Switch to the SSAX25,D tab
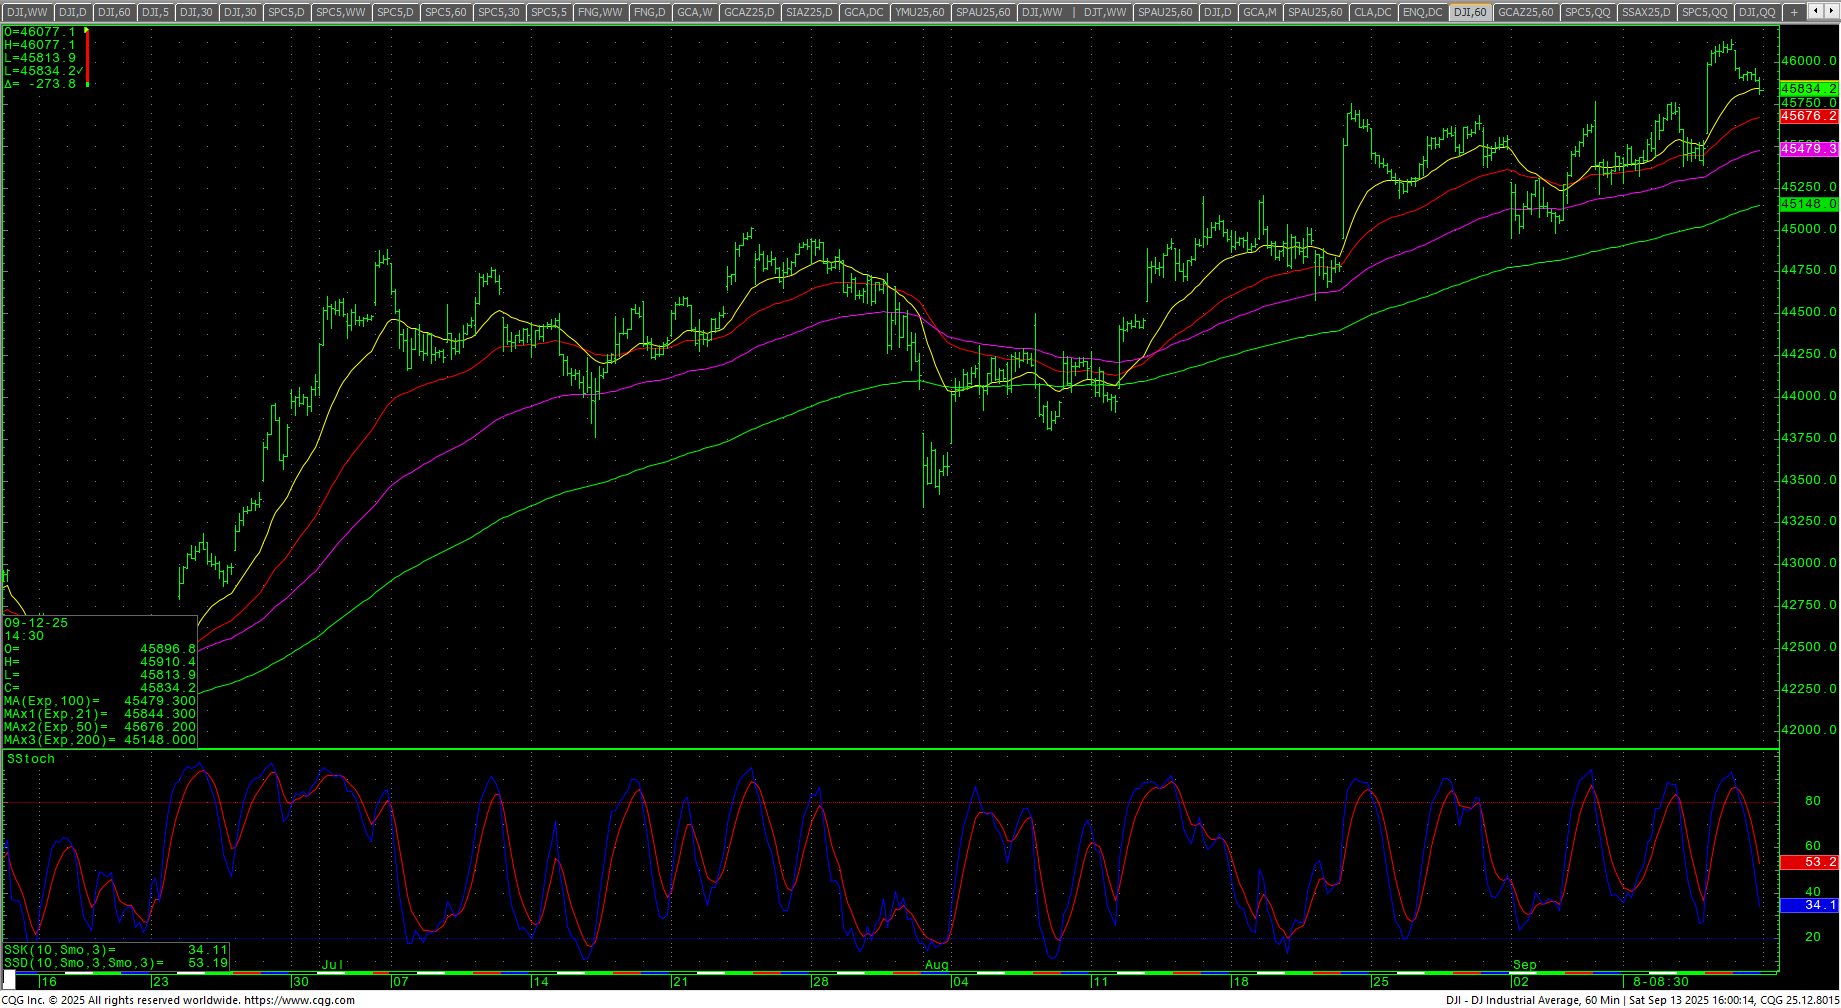 (1646, 12)
